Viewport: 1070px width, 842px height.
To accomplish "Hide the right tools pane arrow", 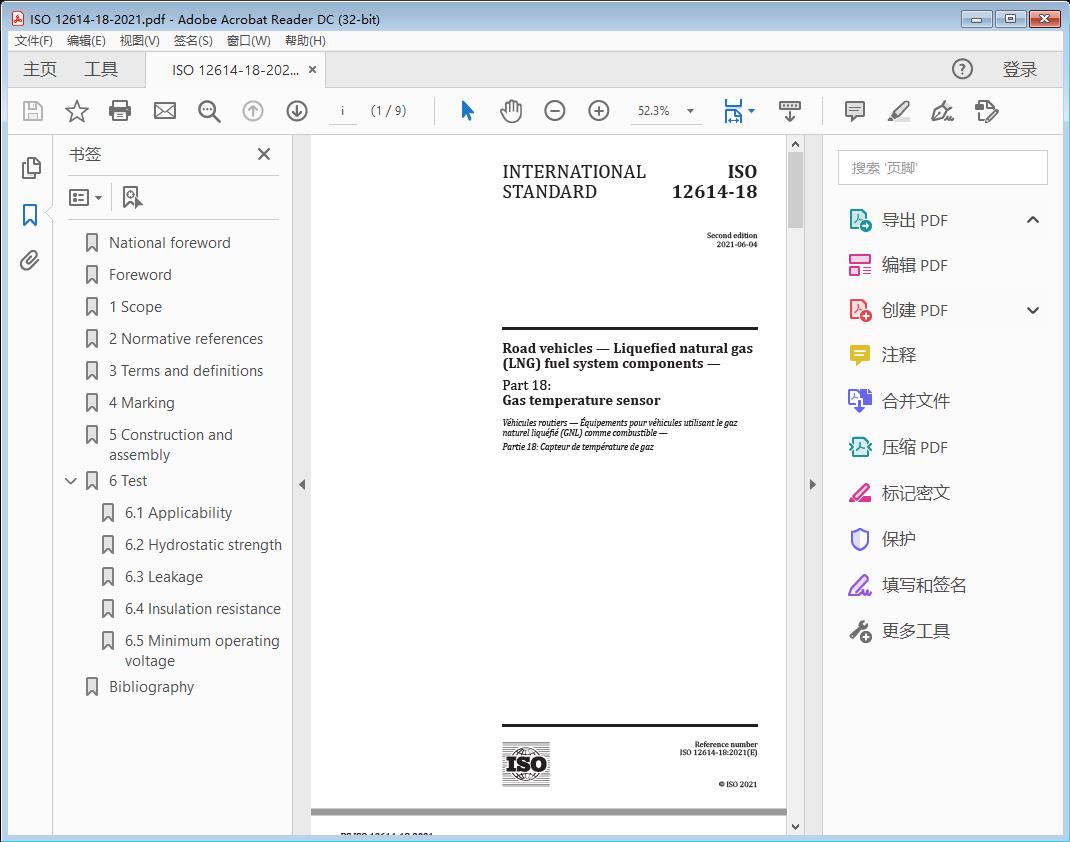I will click(812, 485).
